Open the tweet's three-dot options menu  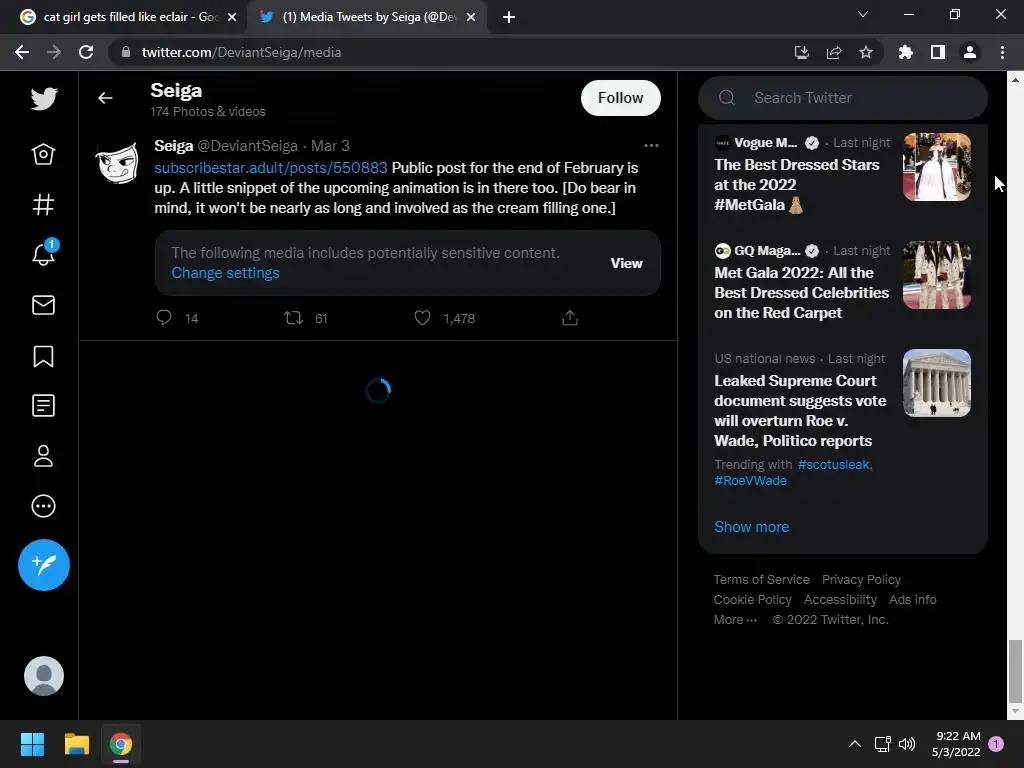click(x=651, y=146)
